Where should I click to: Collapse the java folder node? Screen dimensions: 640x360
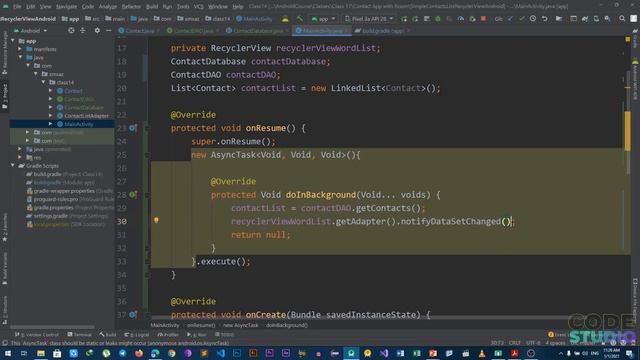pyautogui.click(x=20, y=58)
